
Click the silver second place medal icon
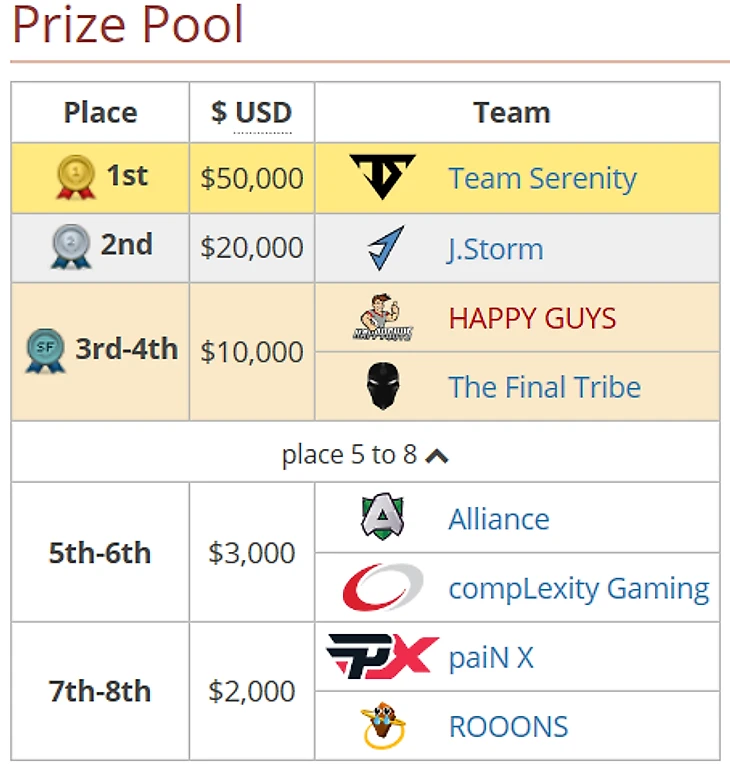coord(71,247)
